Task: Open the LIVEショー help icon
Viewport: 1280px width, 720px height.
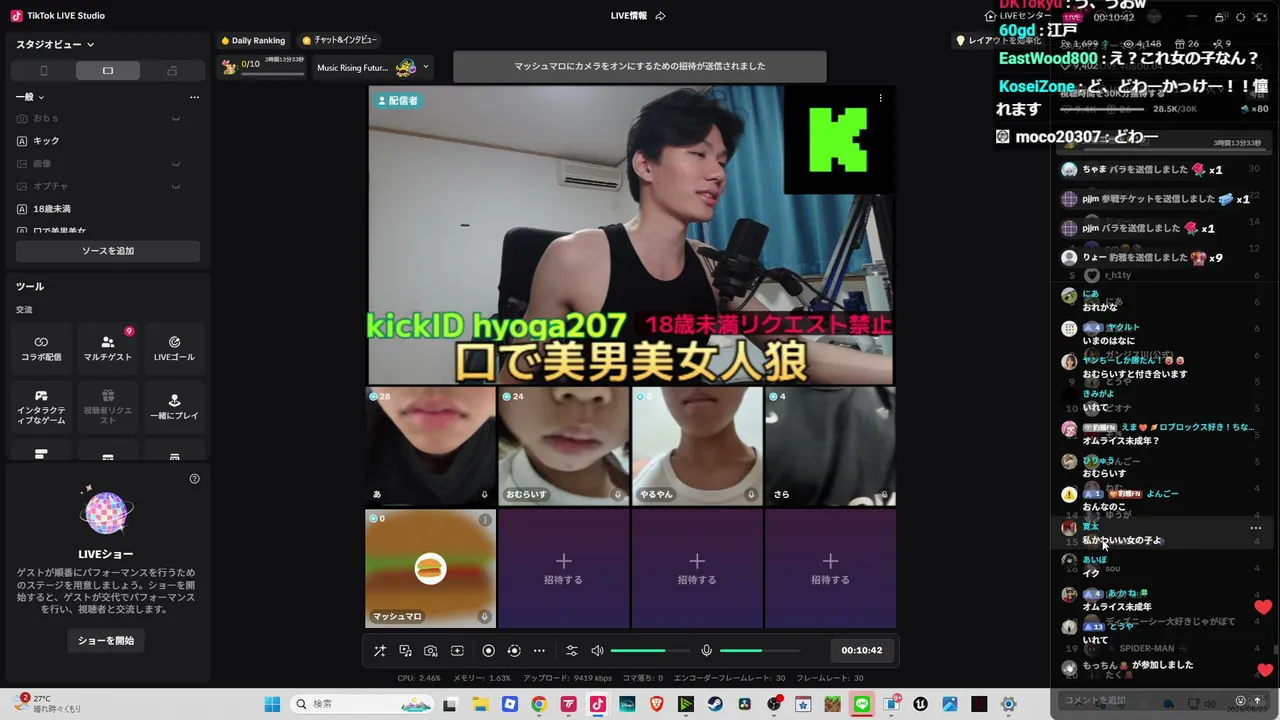Action: point(195,479)
